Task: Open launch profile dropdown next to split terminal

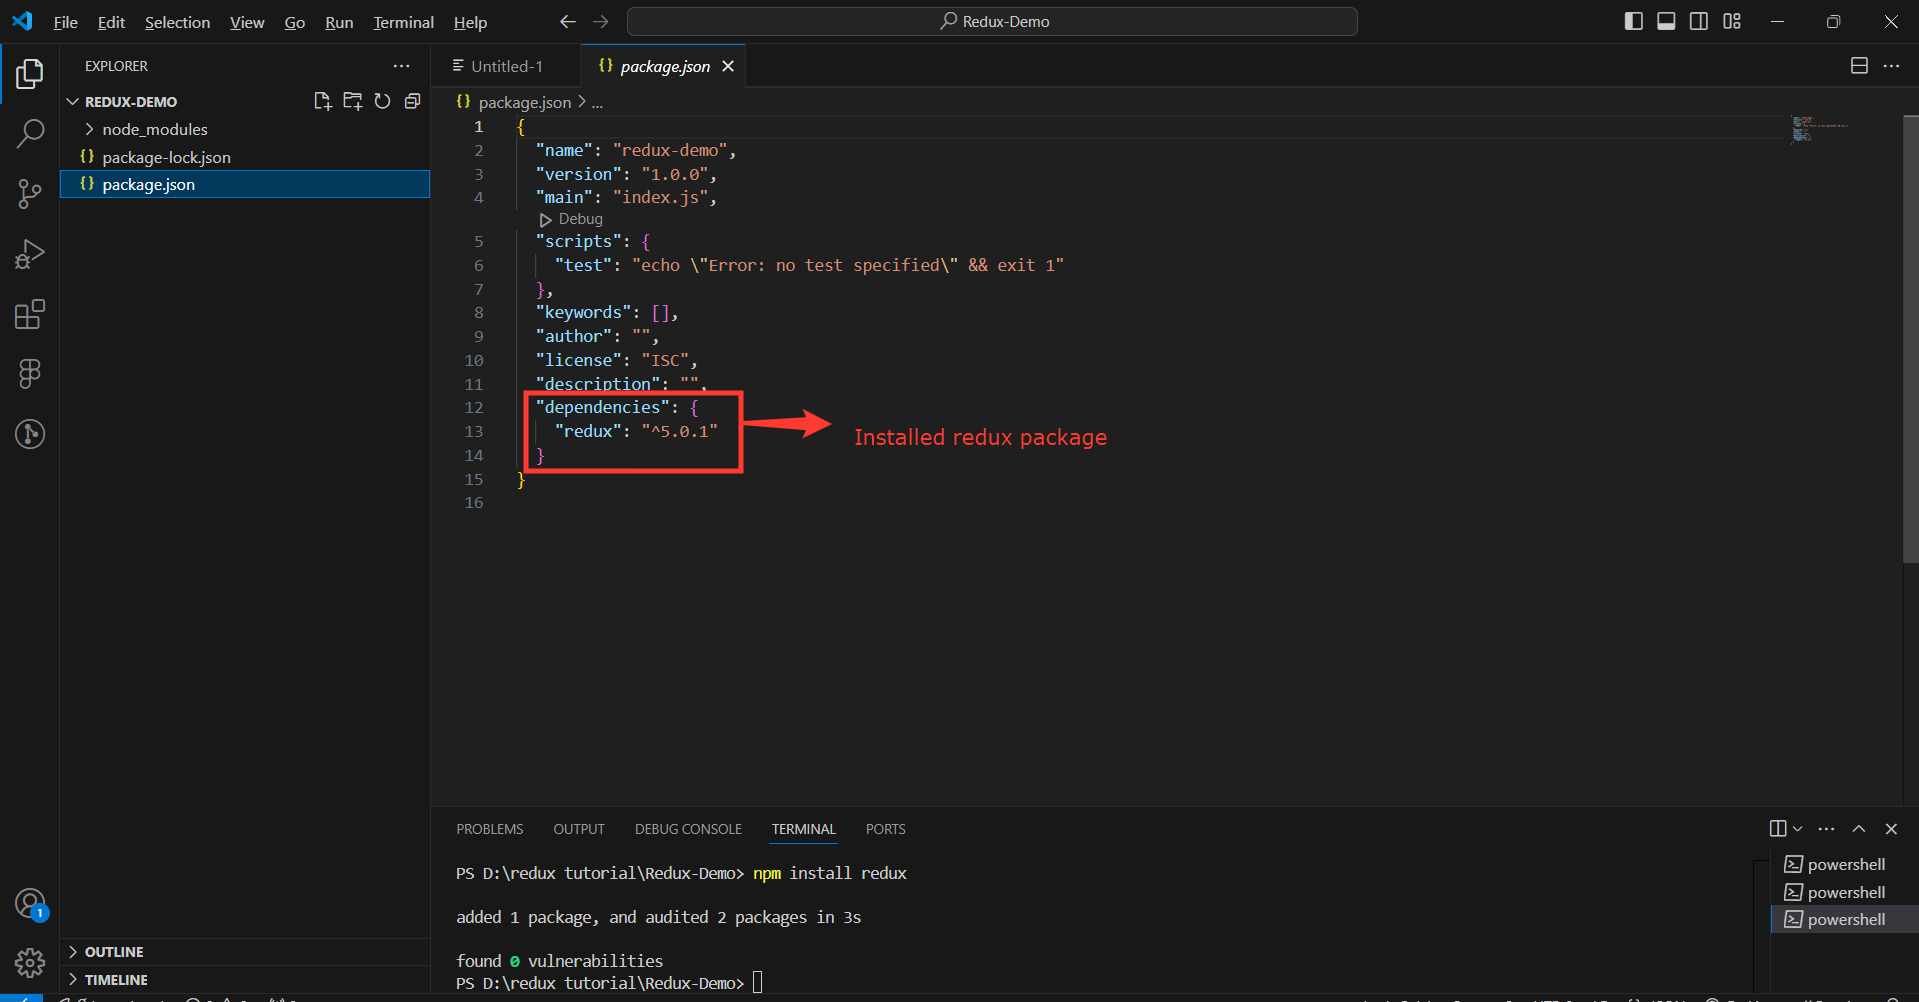Action: tap(1798, 828)
